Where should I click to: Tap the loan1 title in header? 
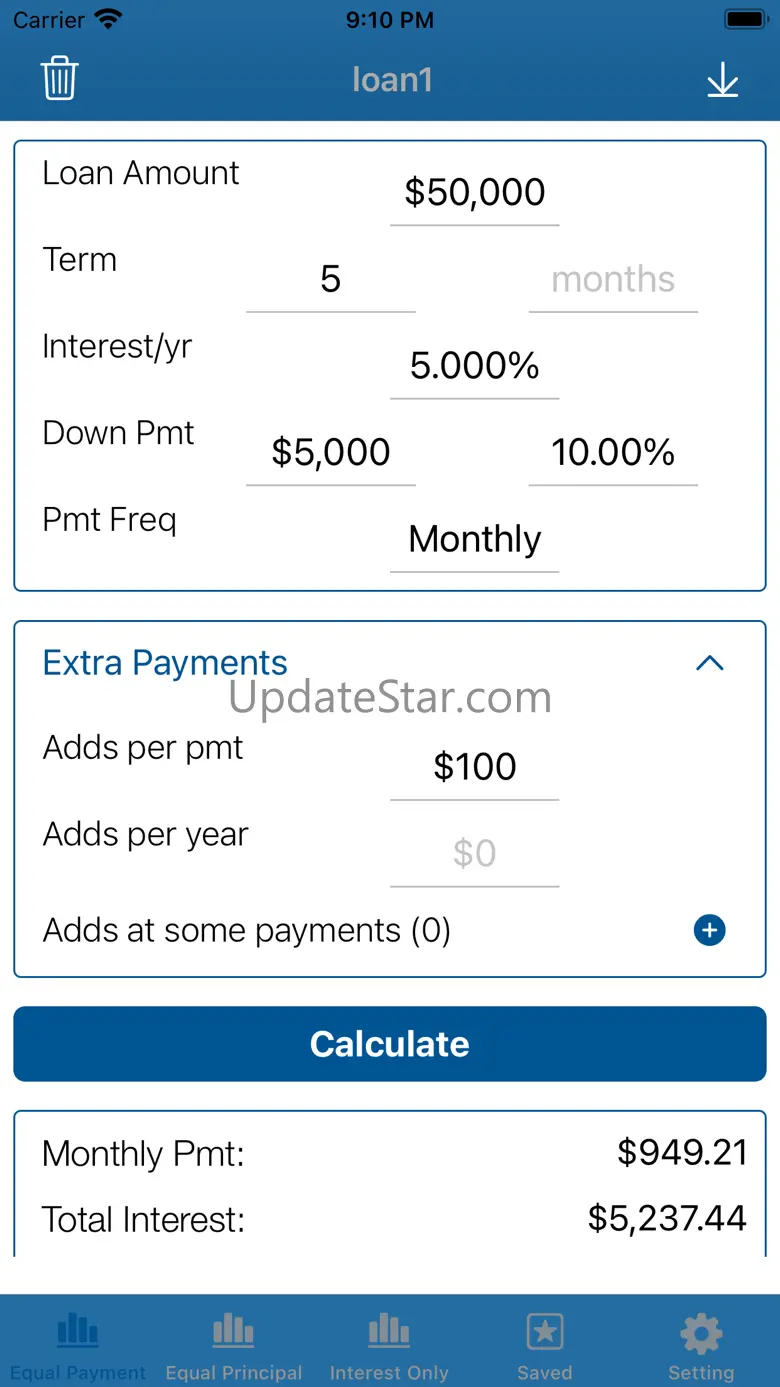tap(392, 80)
